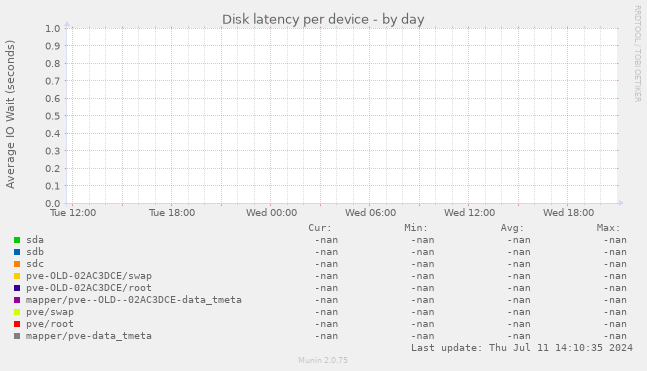The width and height of the screenshot is (647, 371).
Task: Click the lime pve/swap color swatch
Action: point(17,312)
